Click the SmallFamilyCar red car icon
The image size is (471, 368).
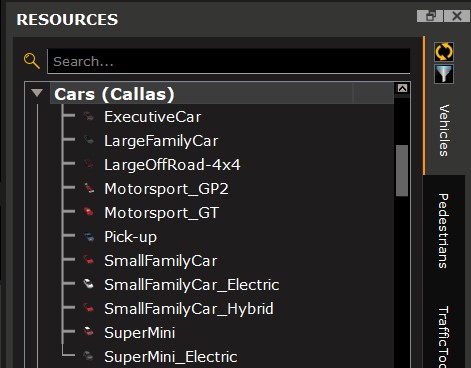pyautogui.click(x=89, y=260)
